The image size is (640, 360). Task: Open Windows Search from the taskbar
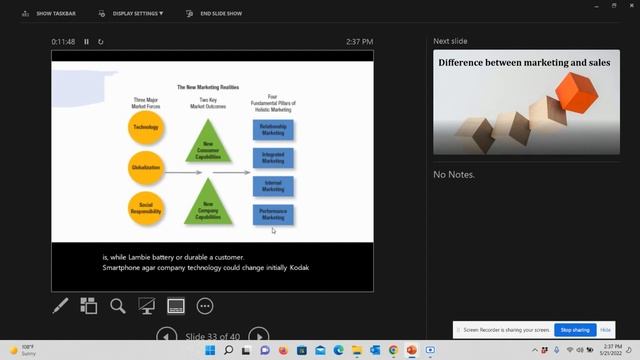pyautogui.click(x=229, y=350)
